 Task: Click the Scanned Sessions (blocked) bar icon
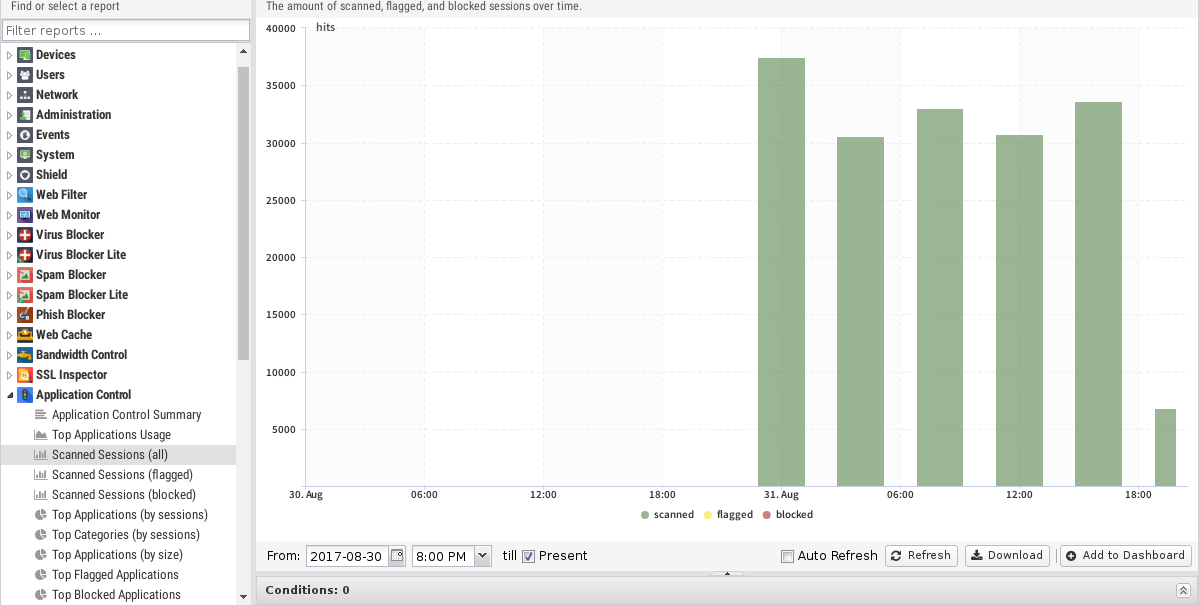pos(41,494)
